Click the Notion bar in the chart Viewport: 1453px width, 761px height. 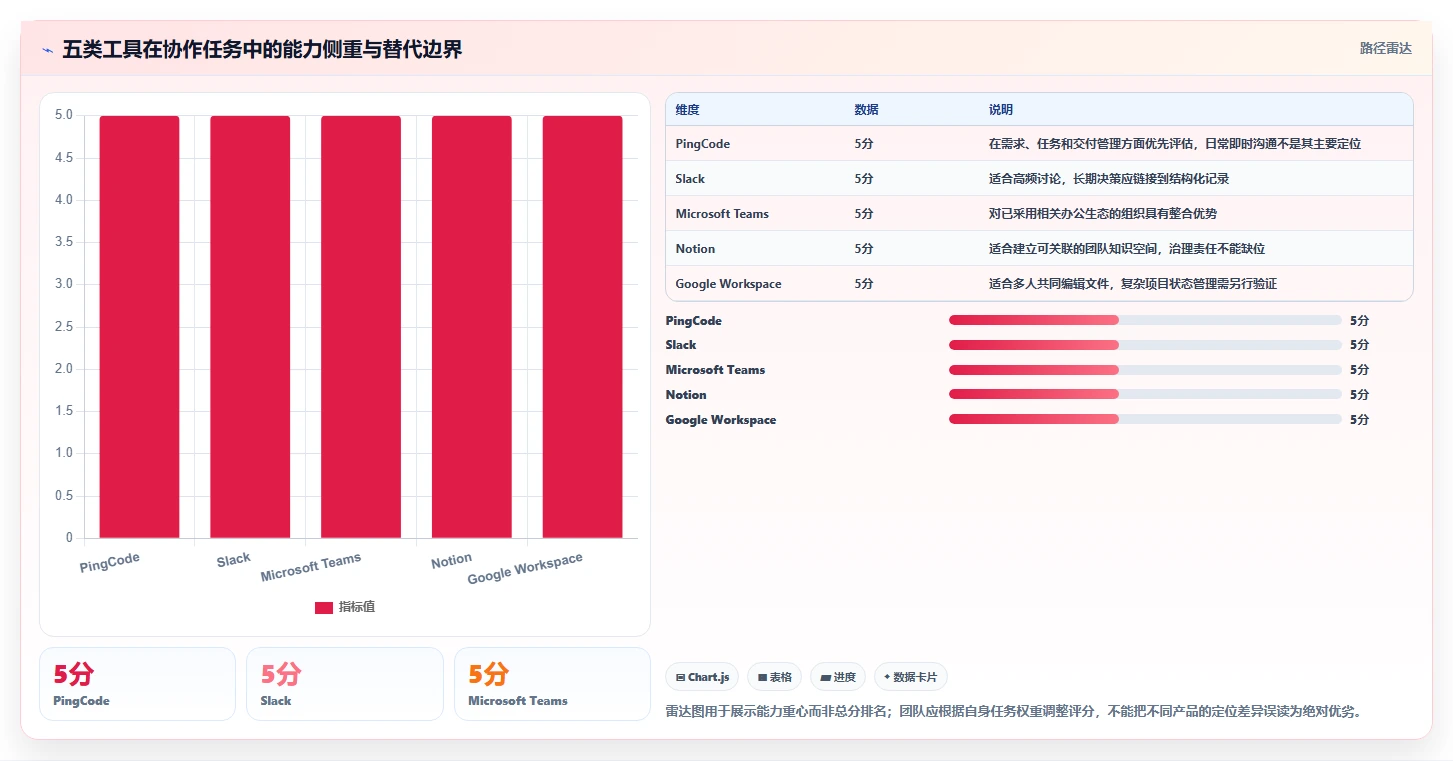coord(472,327)
